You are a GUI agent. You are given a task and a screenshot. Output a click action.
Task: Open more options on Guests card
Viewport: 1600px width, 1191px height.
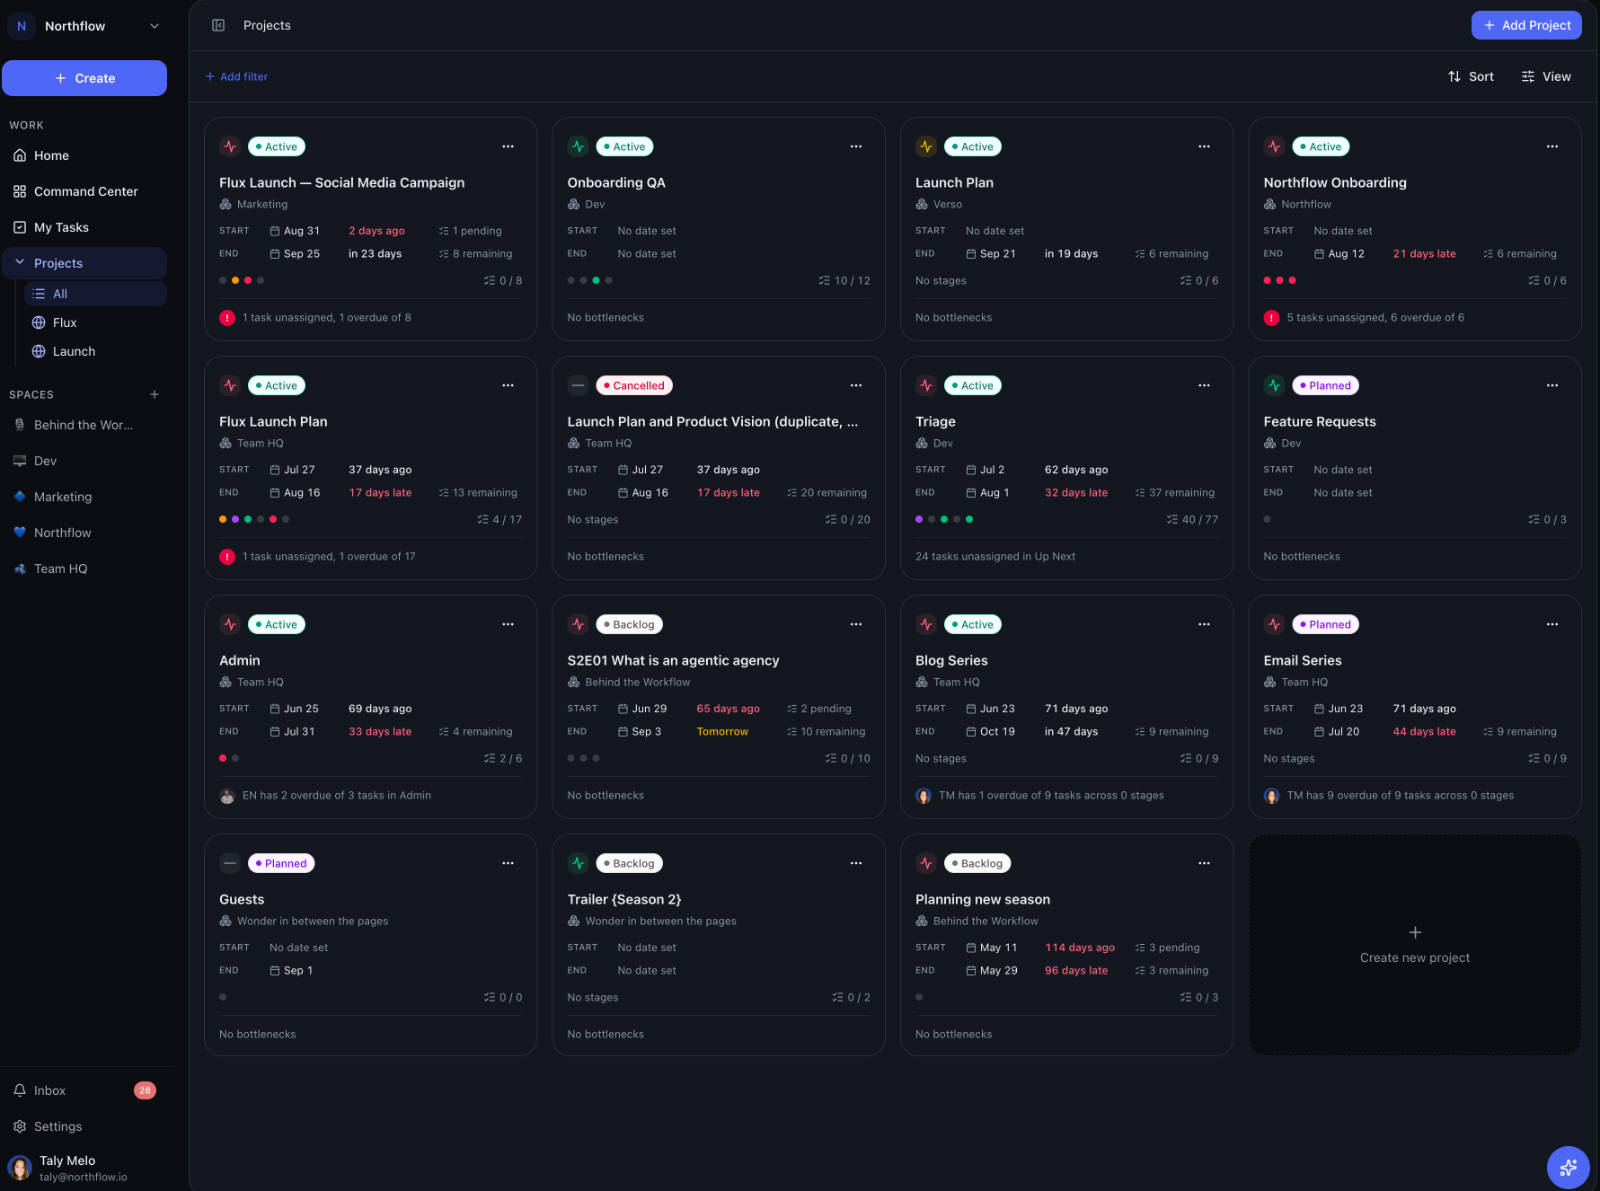tap(508, 863)
